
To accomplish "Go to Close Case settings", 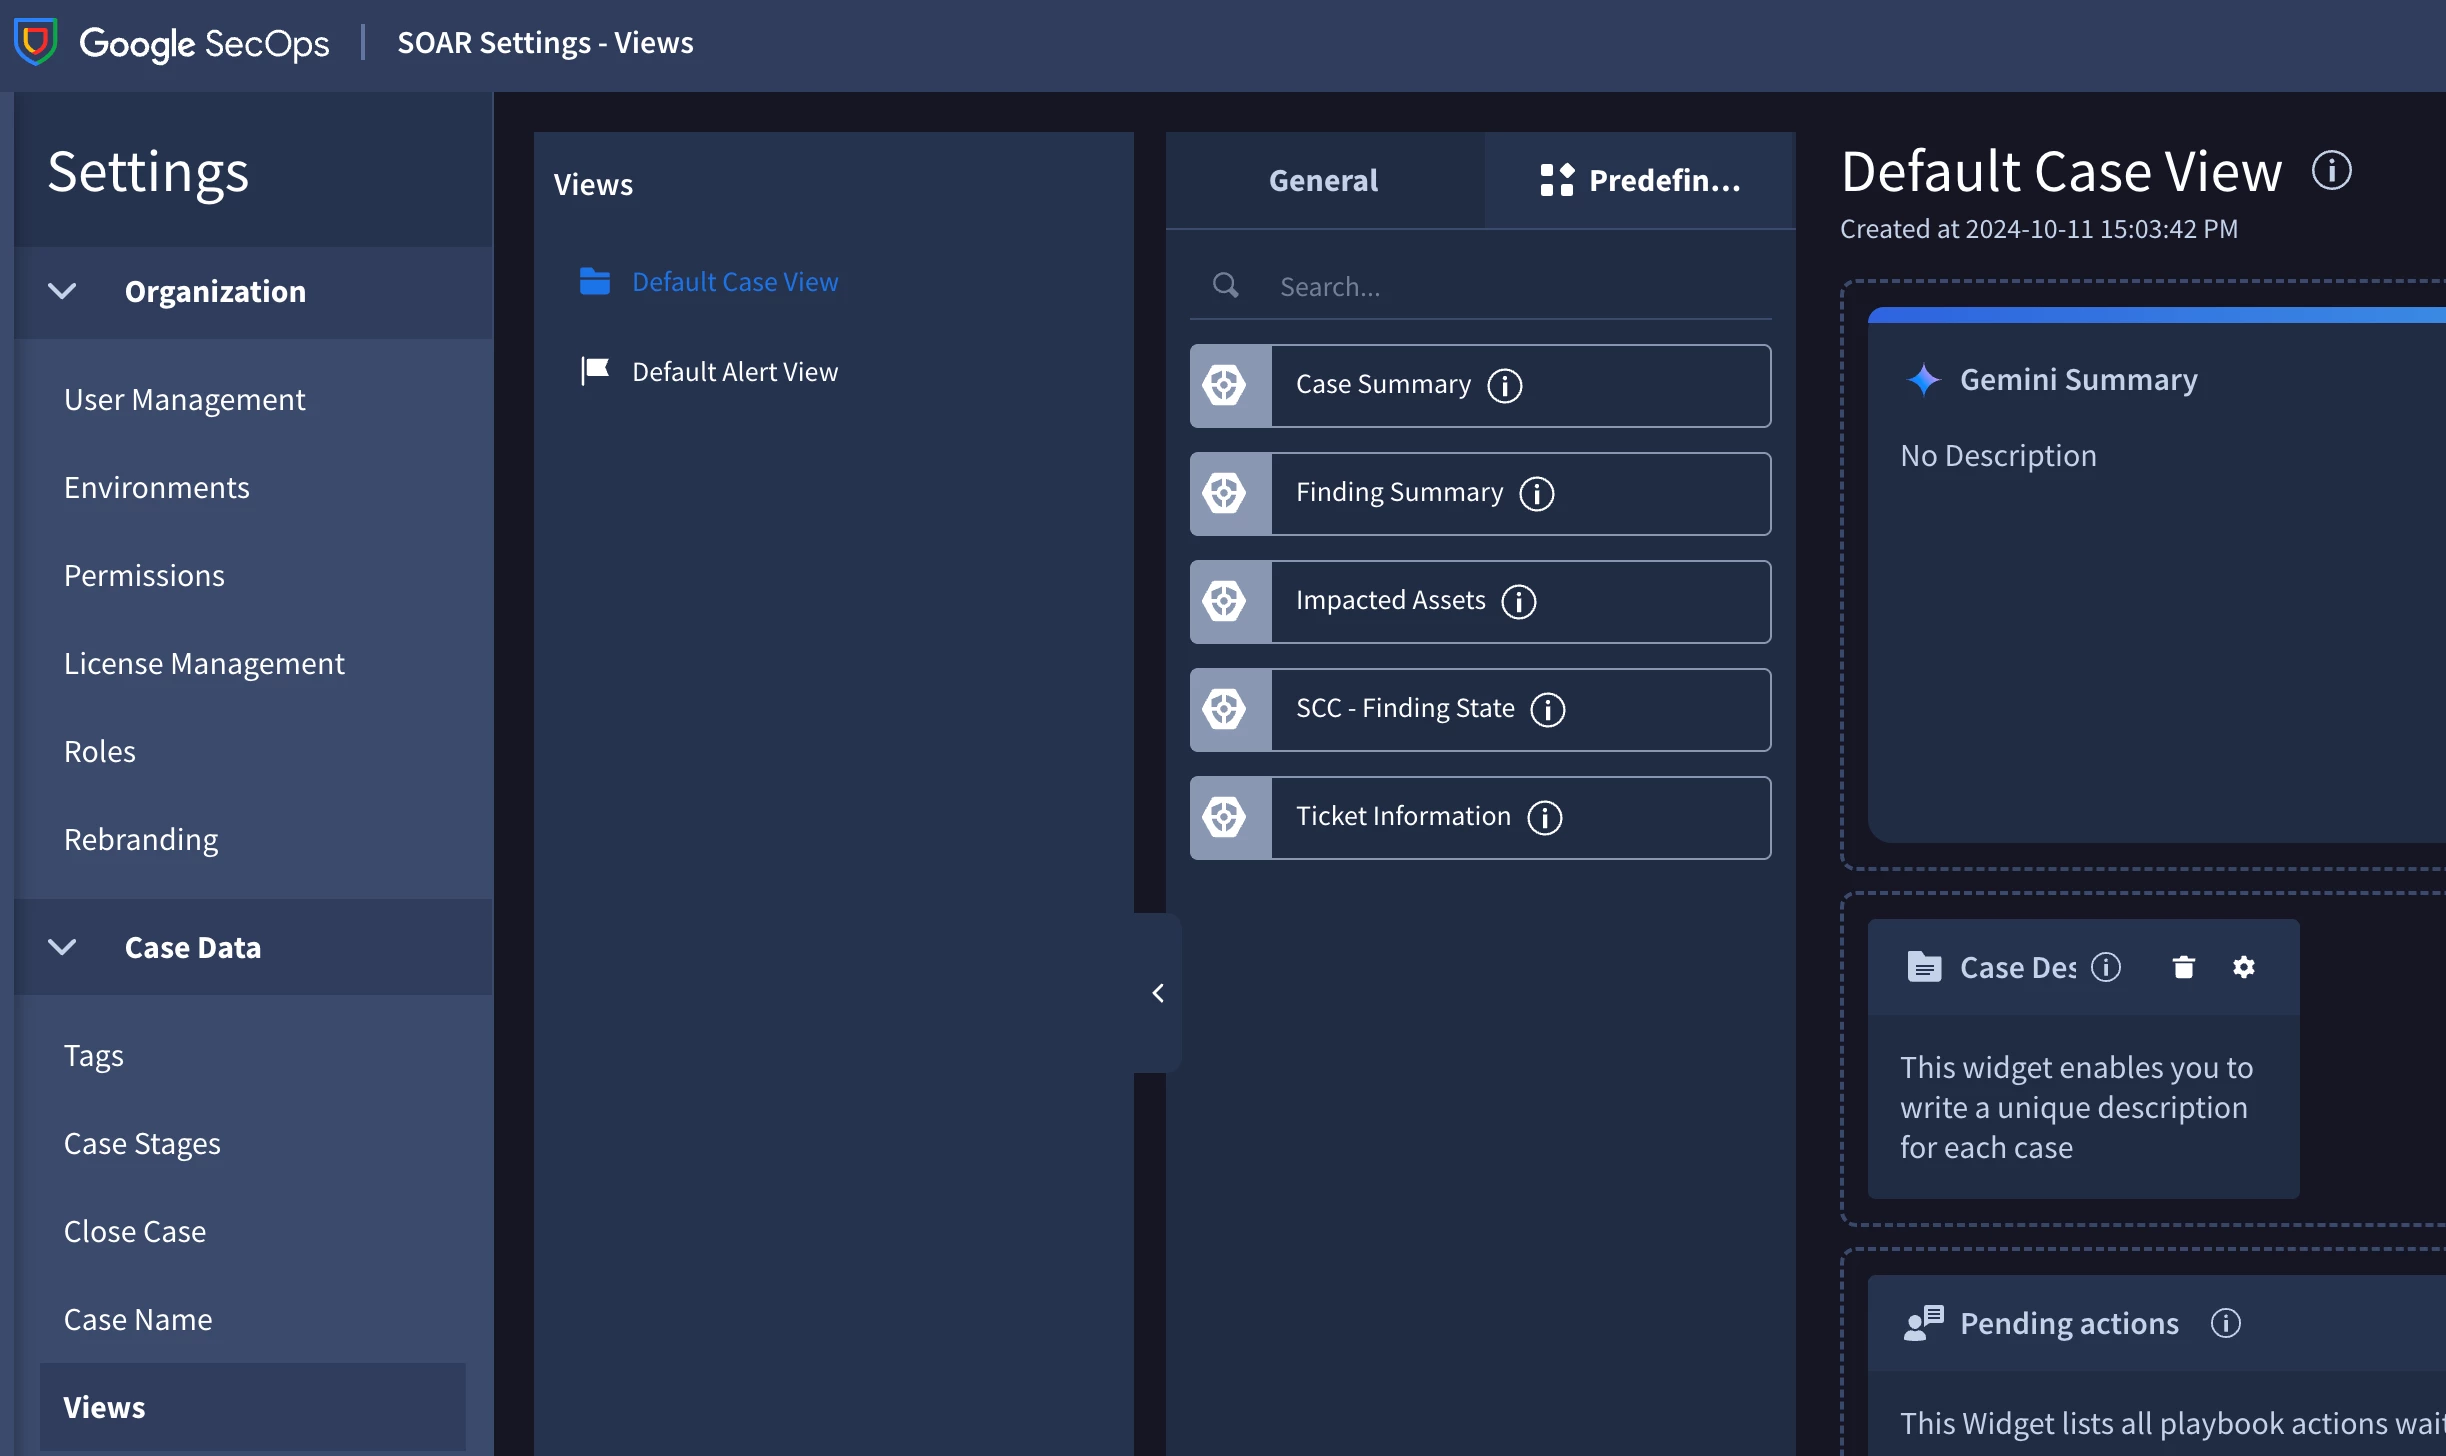I will [135, 1231].
